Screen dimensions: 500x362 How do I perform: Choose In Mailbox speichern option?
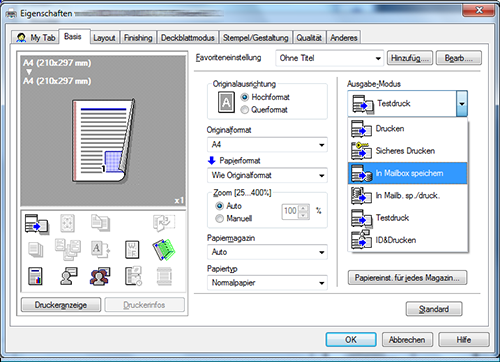click(408, 173)
